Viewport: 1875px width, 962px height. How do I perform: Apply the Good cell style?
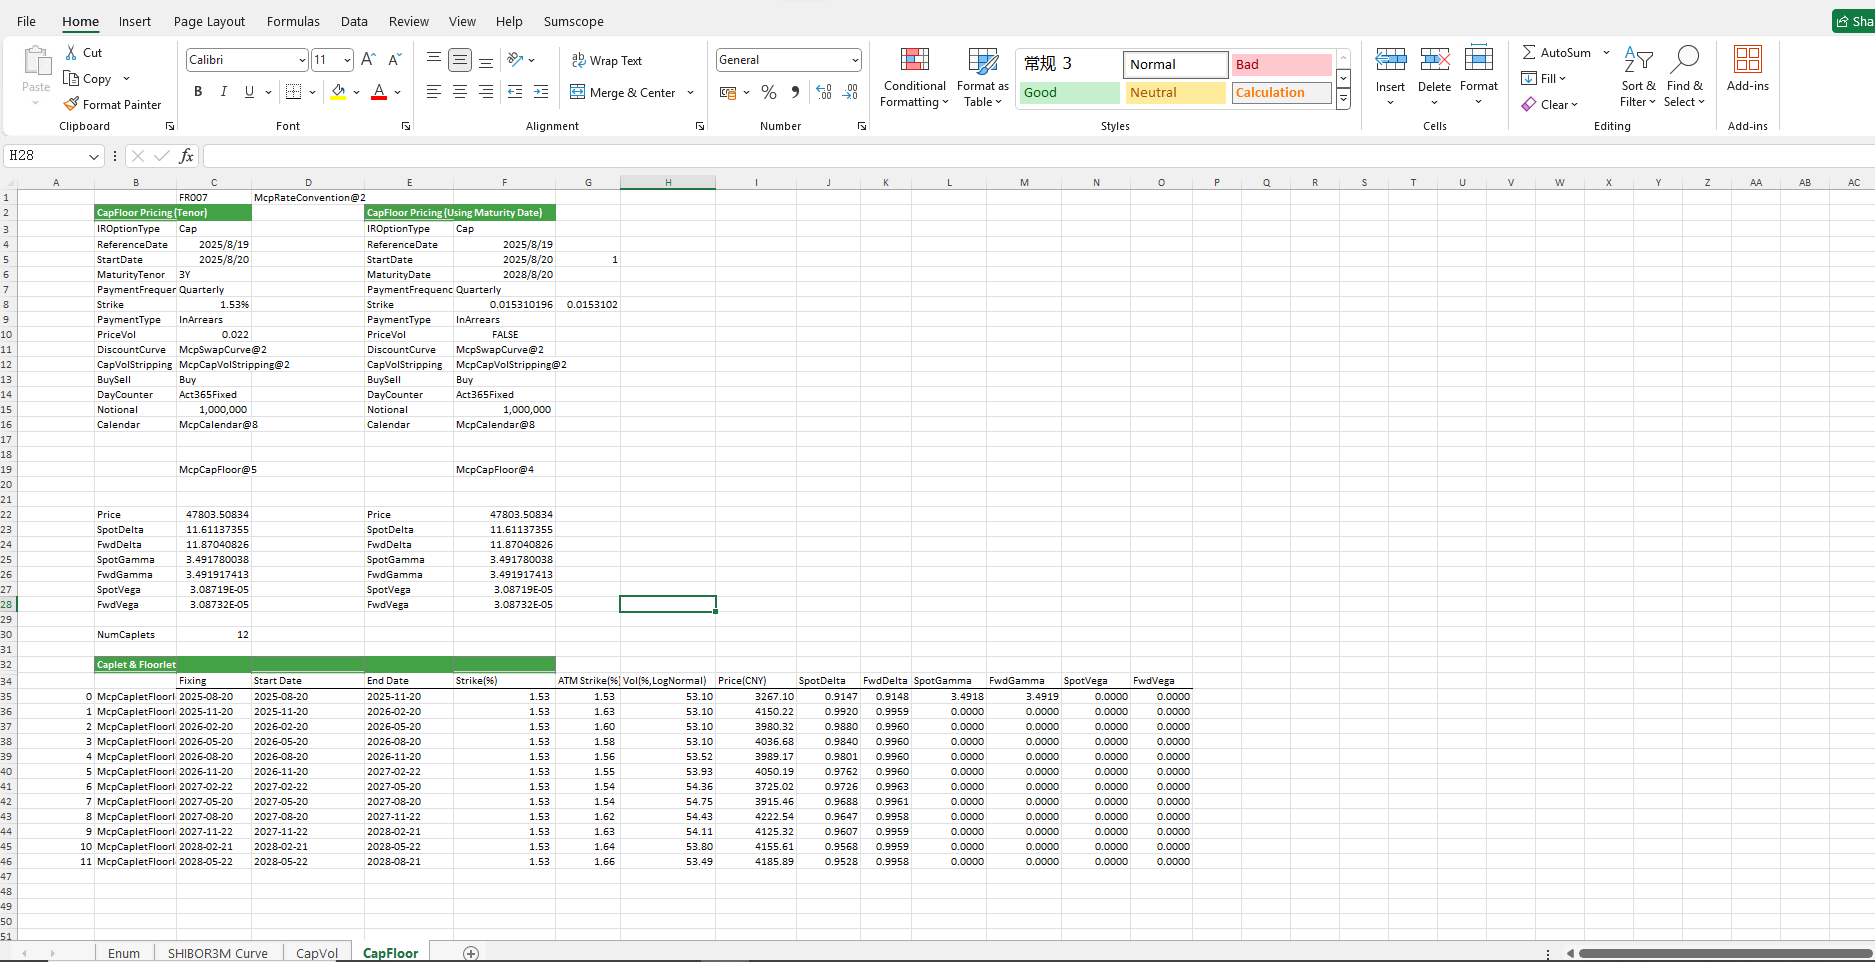coord(1069,92)
